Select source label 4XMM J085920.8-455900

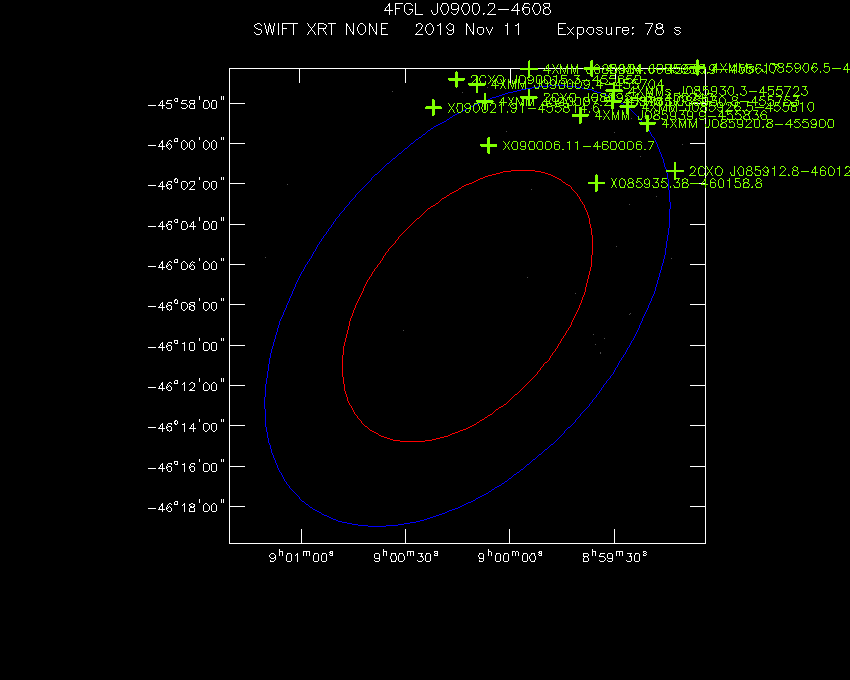pos(748,124)
